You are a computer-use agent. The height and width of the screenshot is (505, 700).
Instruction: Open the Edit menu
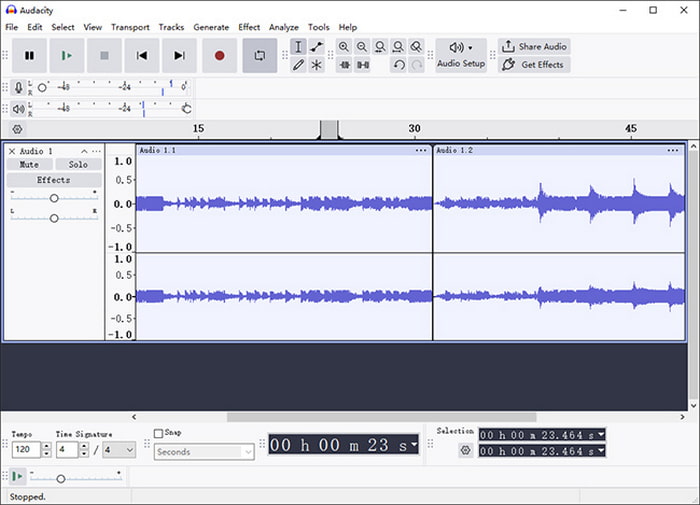point(34,27)
